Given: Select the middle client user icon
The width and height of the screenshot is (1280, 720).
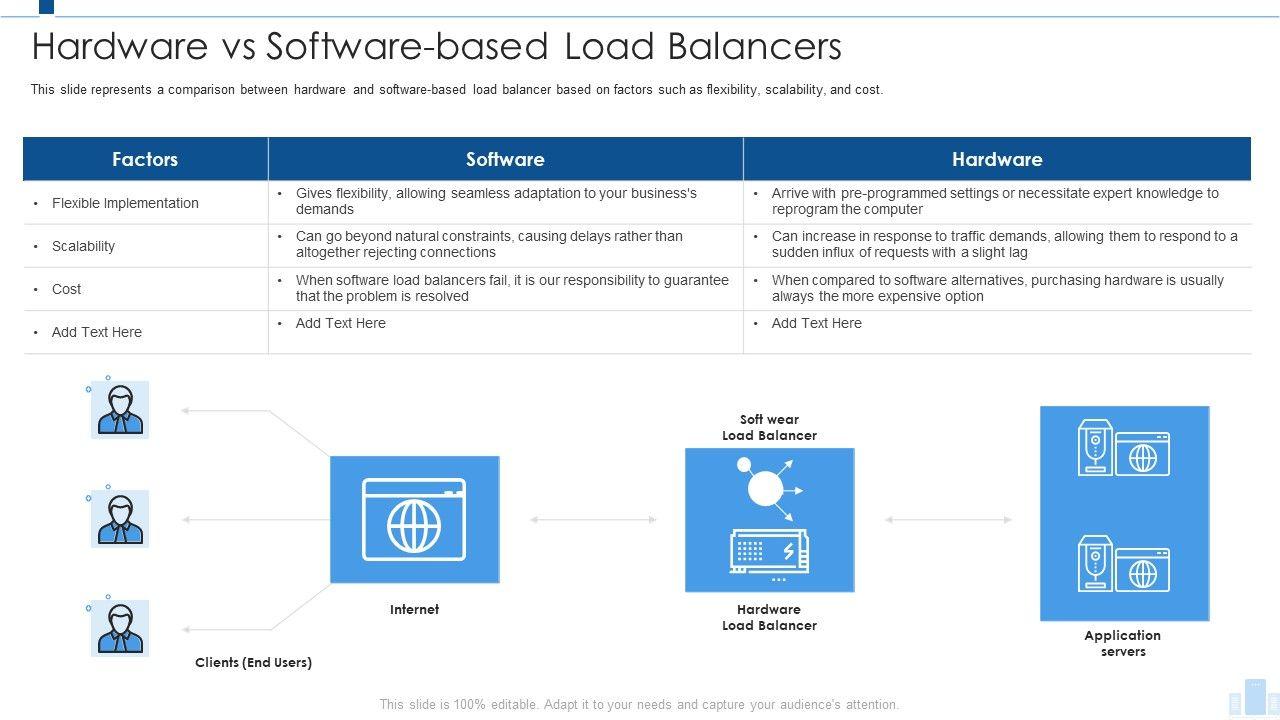Looking at the screenshot, I should click(x=120, y=519).
